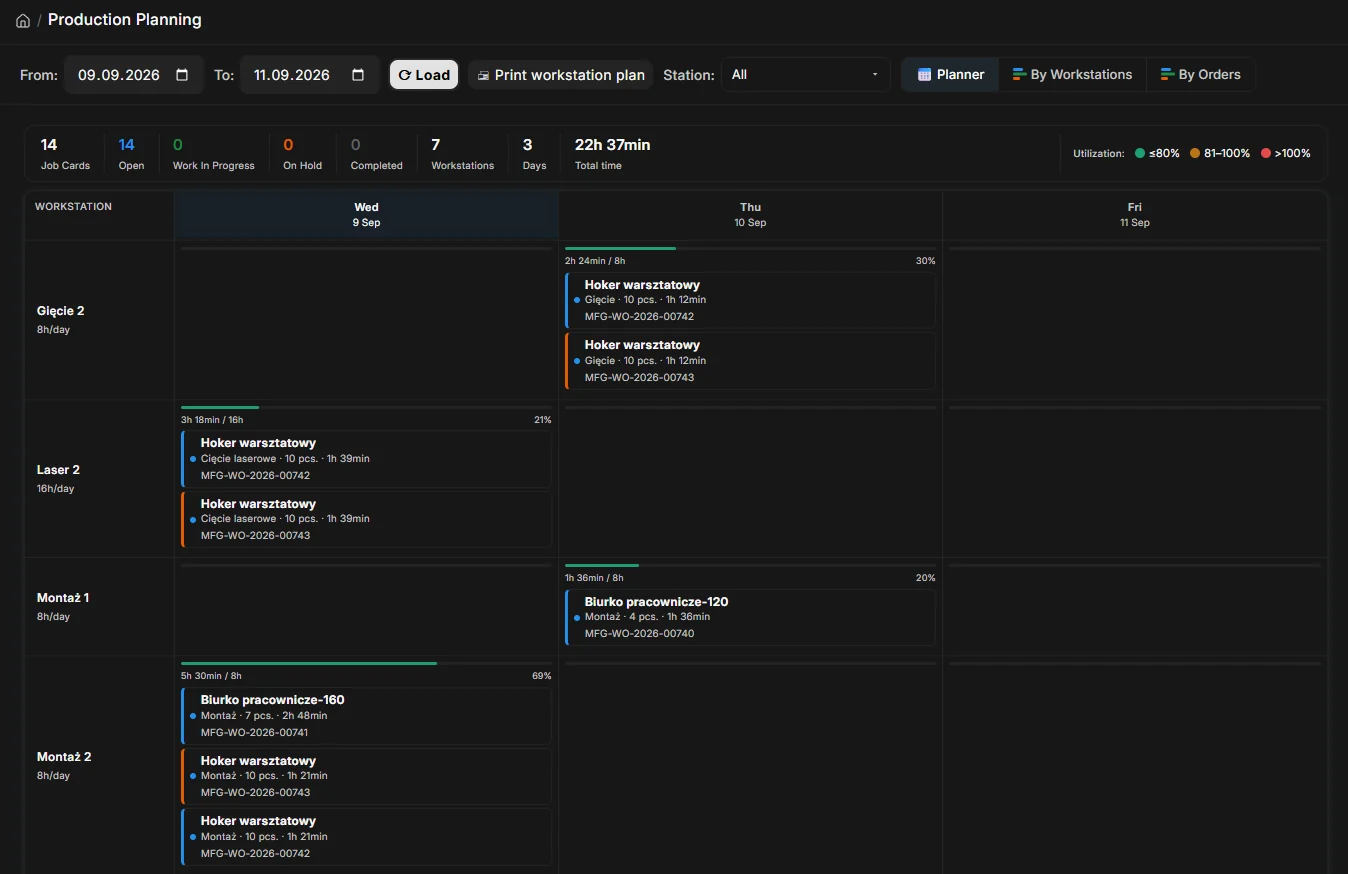This screenshot has width=1348, height=874.
Task: Click red >100% utilization legend dot
Action: pyautogui.click(x=1266, y=153)
